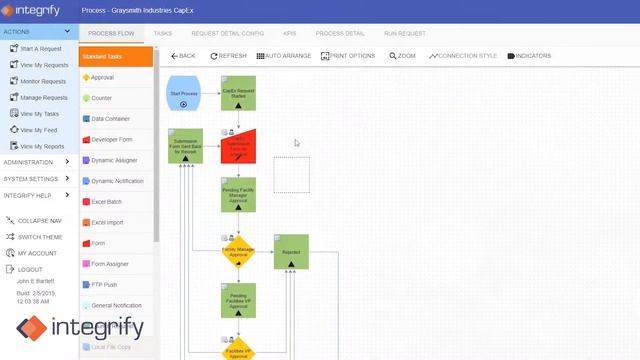Open View My Feed icon
Screen dimensions: 640x360
tap(14, 129)
